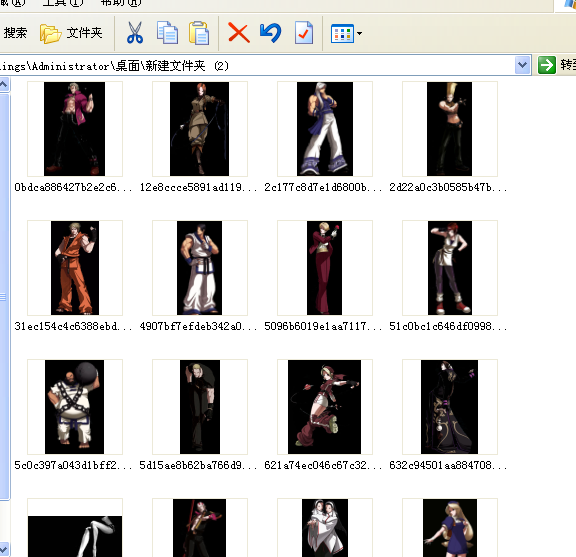Click file name 2c177c8d7e1d6800b...
Screen dimensions: 576x557
point(323,187)
